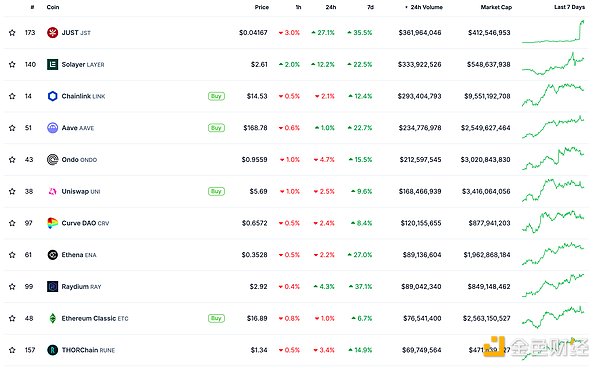
Task: Click the JUST coin logo icon
Action: pyautogui.click(x=52, y=33)
